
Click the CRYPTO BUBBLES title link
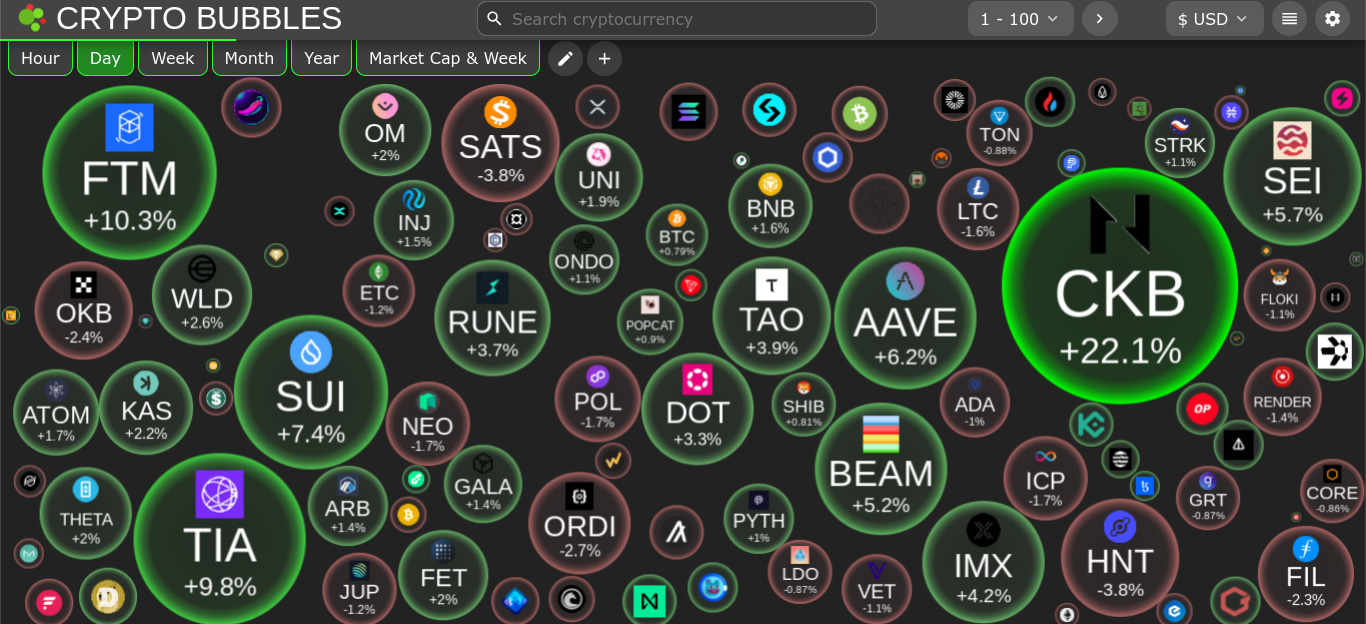tap(199, 18)
